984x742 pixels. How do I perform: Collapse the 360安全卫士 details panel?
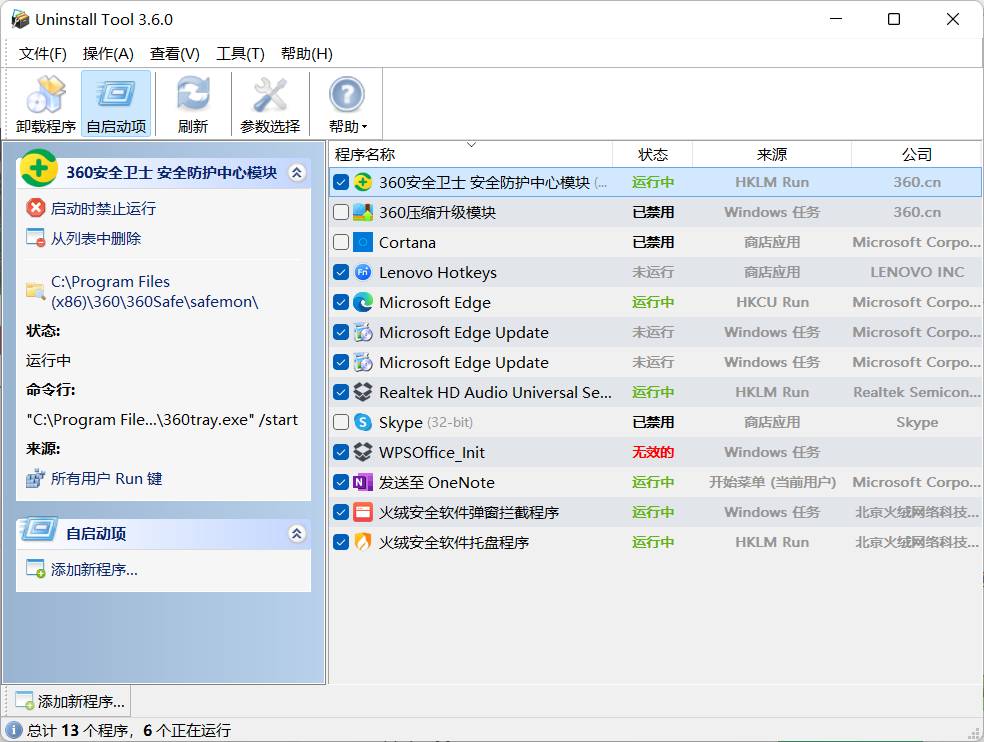(296, 172)
